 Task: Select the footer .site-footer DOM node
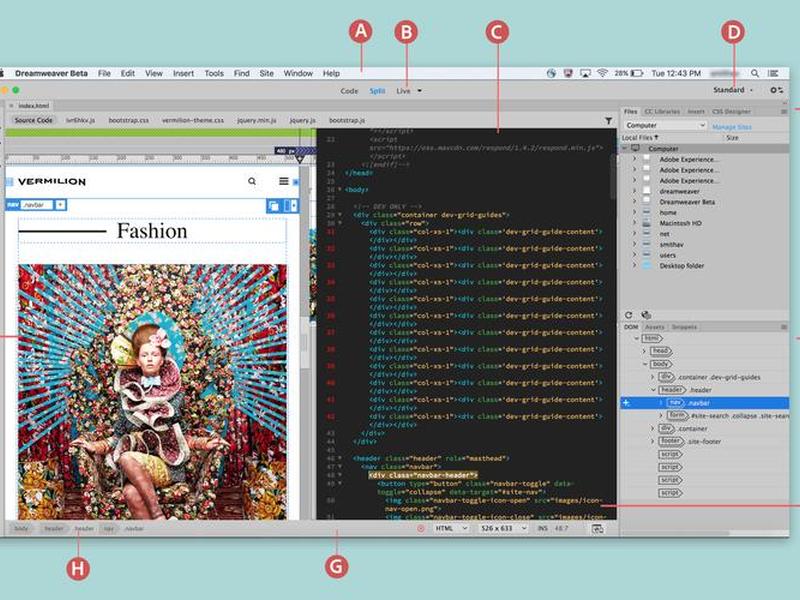[689, 441]
